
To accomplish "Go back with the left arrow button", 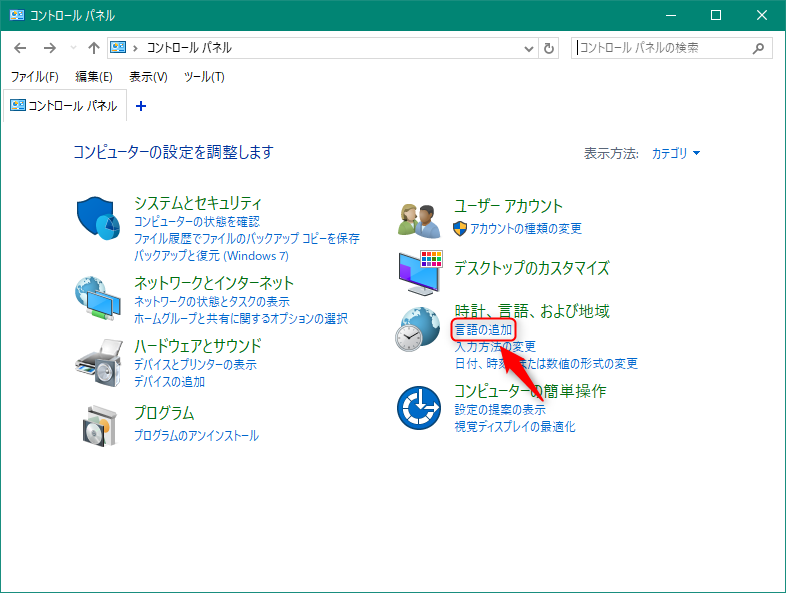I will click(x=20, y=48).
